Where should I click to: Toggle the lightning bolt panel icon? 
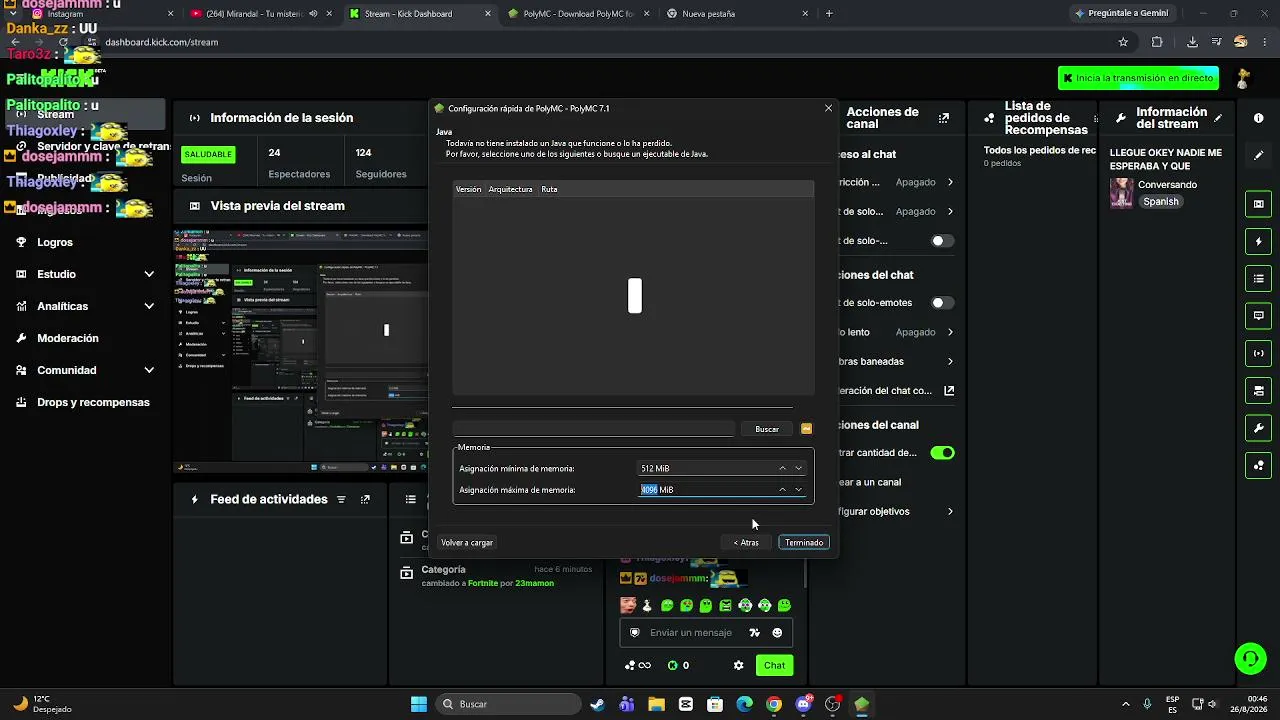[x=1259, y=242]
